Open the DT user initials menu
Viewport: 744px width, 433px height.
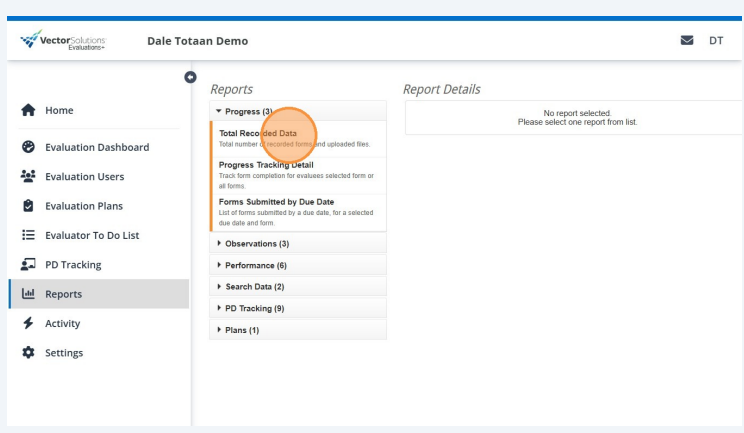716,41
